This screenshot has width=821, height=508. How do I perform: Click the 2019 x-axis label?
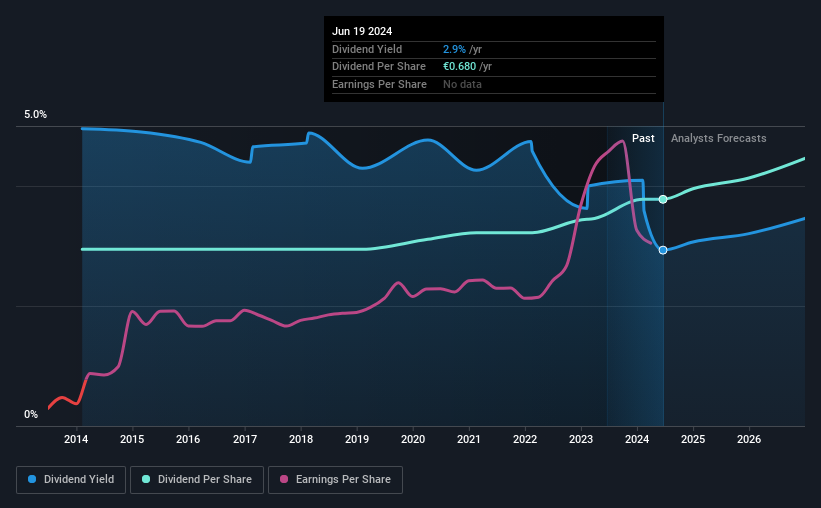point(357,439)
